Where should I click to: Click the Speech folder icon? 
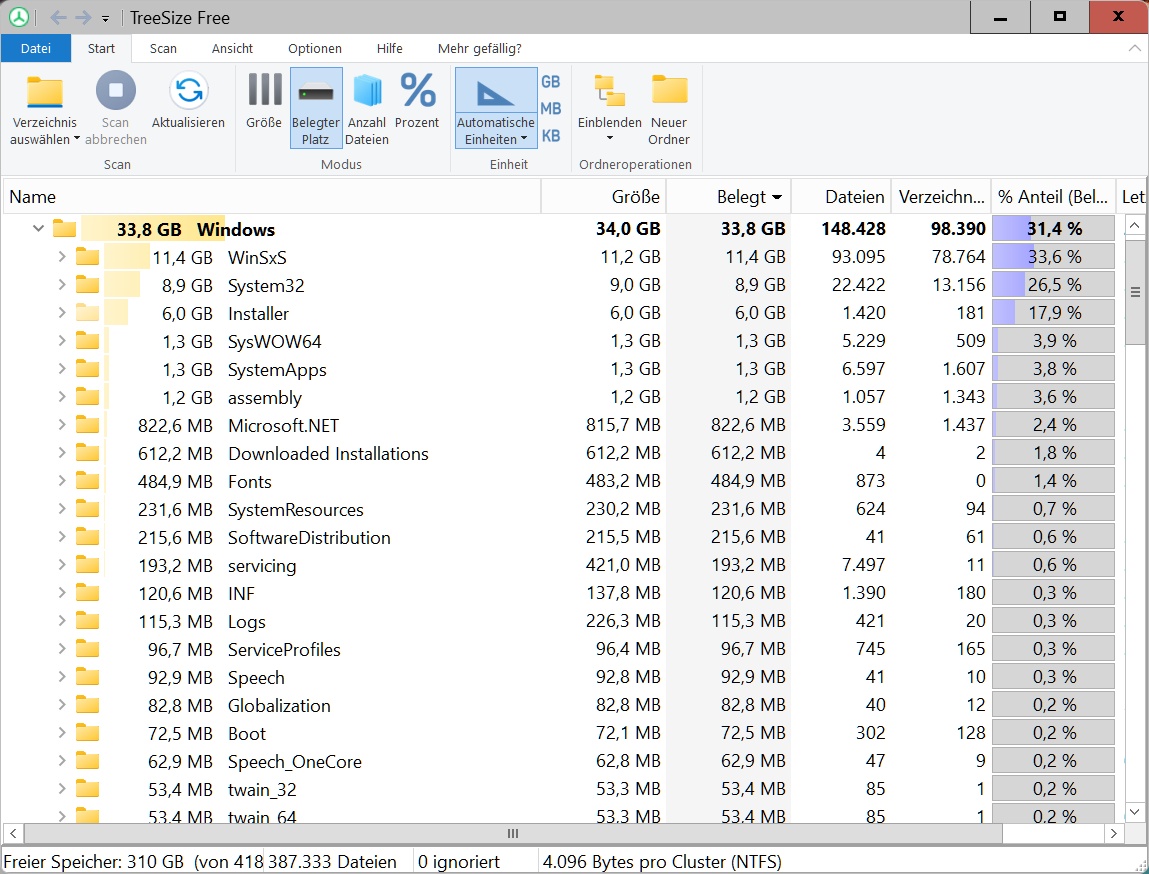click(x=88, y=676)
